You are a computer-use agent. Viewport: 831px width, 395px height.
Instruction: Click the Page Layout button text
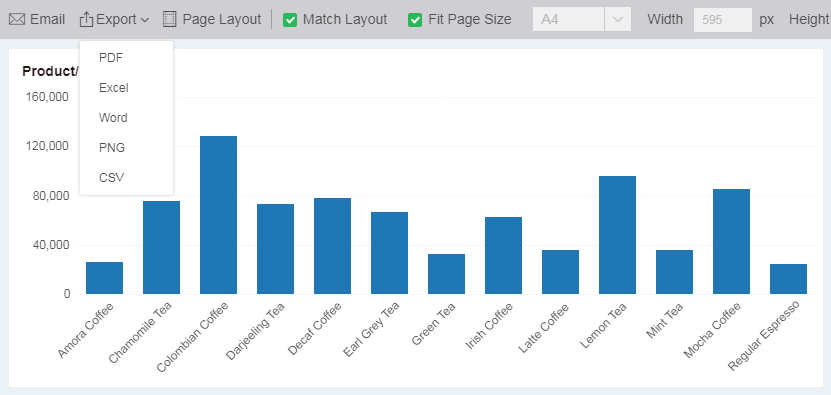222,20
